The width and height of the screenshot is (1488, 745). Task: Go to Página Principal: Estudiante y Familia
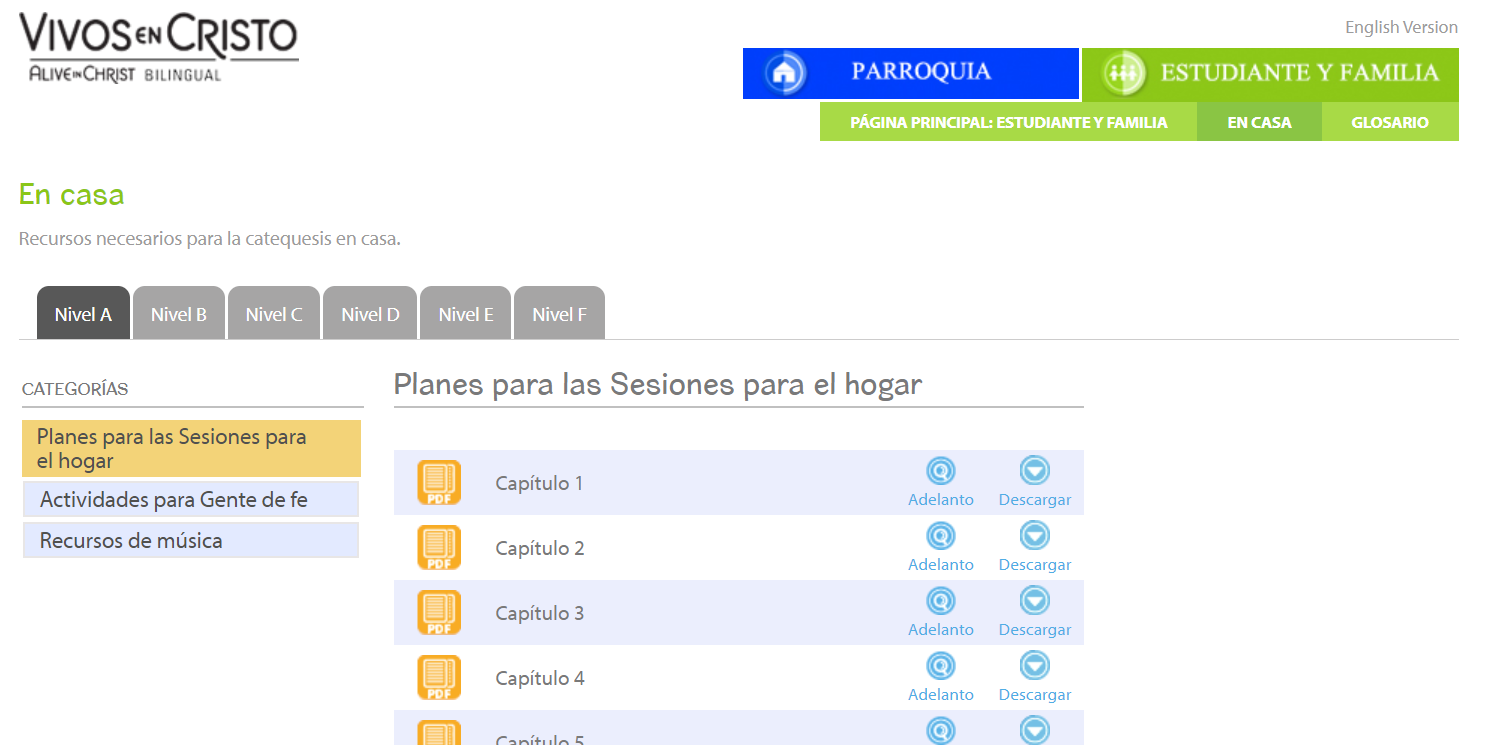1008,122
